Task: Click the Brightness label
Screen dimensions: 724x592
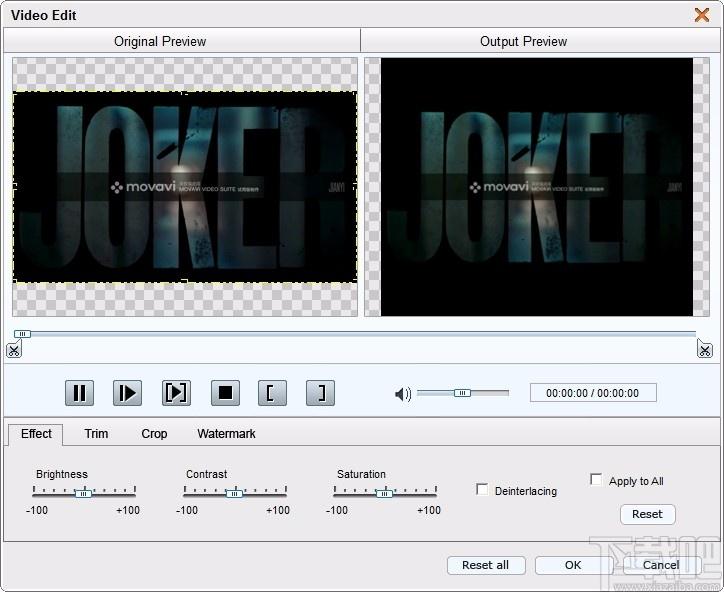Action: point(62,474)
